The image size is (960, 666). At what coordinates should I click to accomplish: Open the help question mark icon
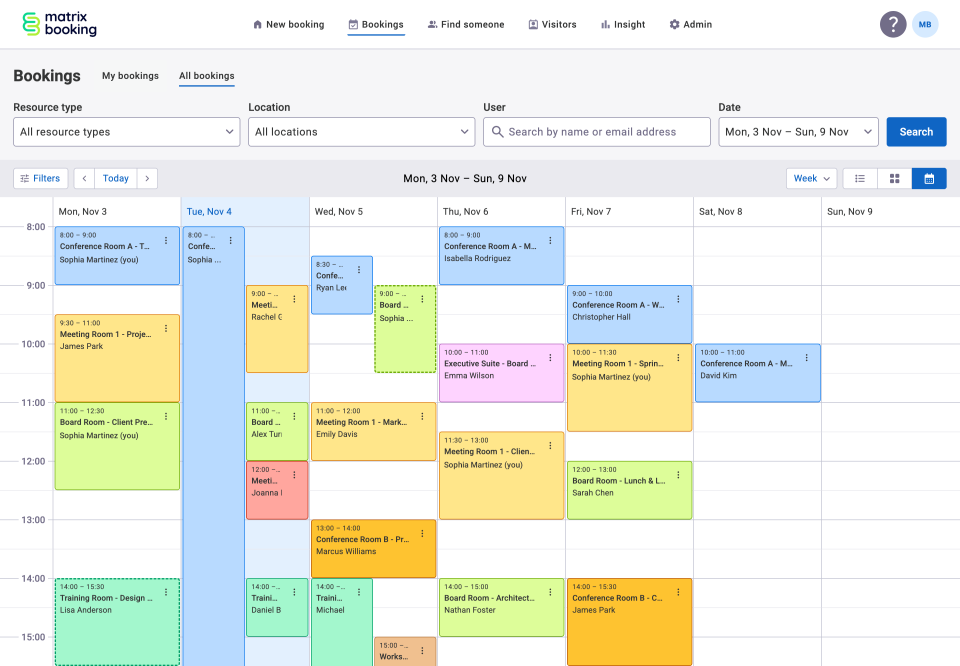893,24
